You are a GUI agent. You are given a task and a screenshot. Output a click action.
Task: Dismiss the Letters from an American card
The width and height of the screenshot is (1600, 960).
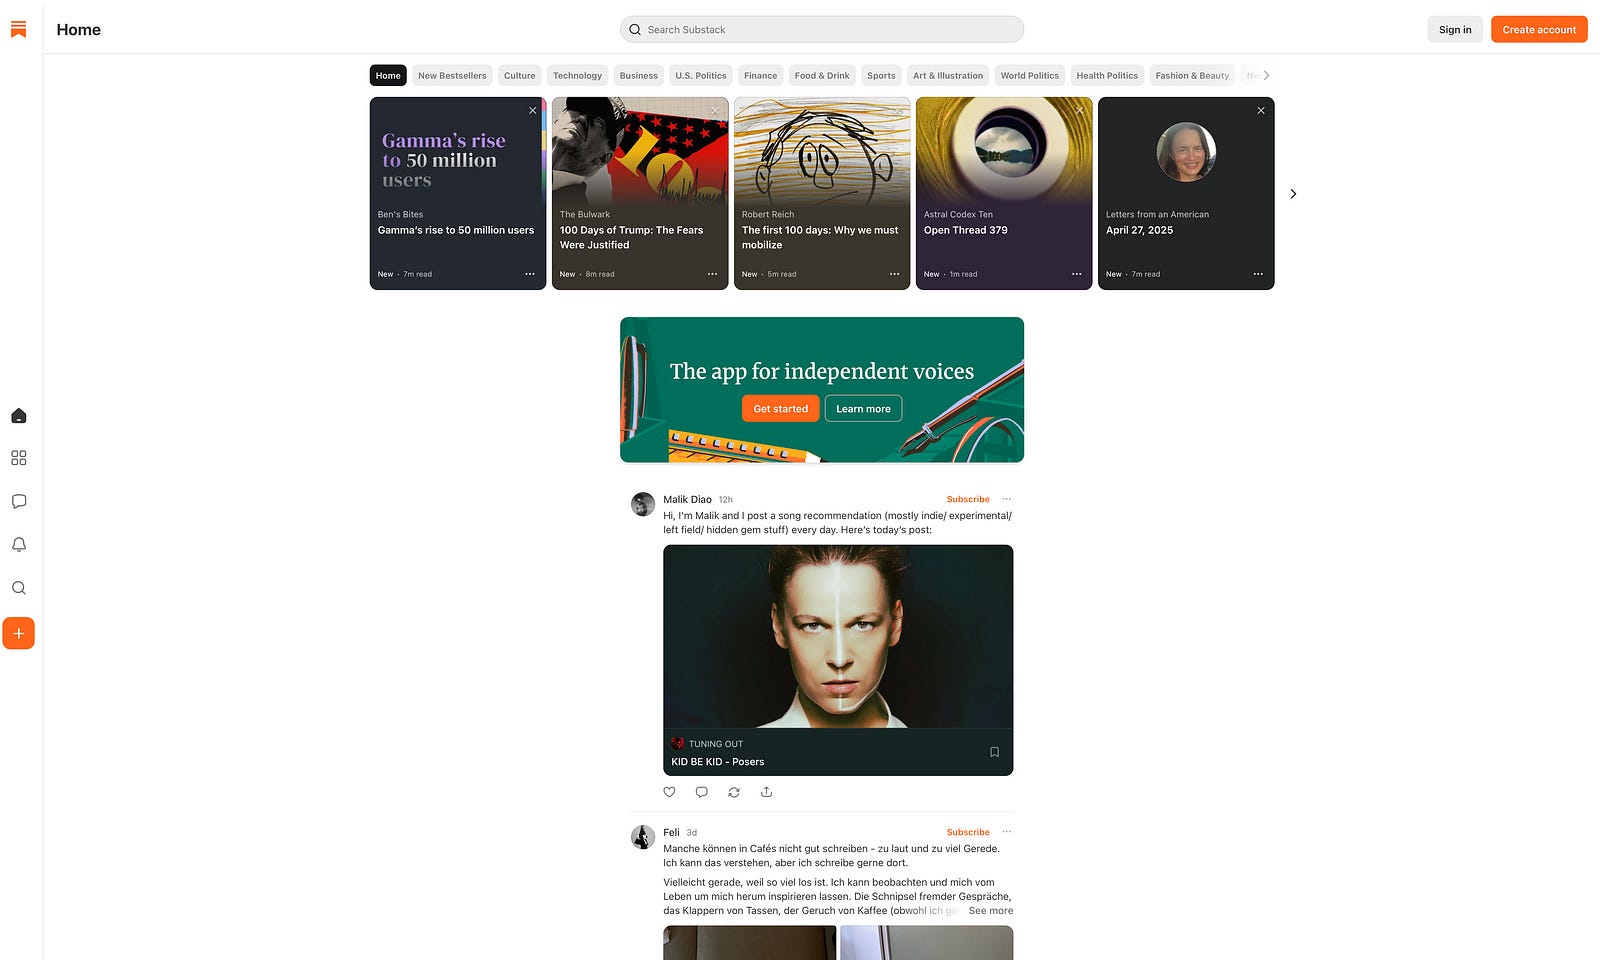click(1261, 110)
